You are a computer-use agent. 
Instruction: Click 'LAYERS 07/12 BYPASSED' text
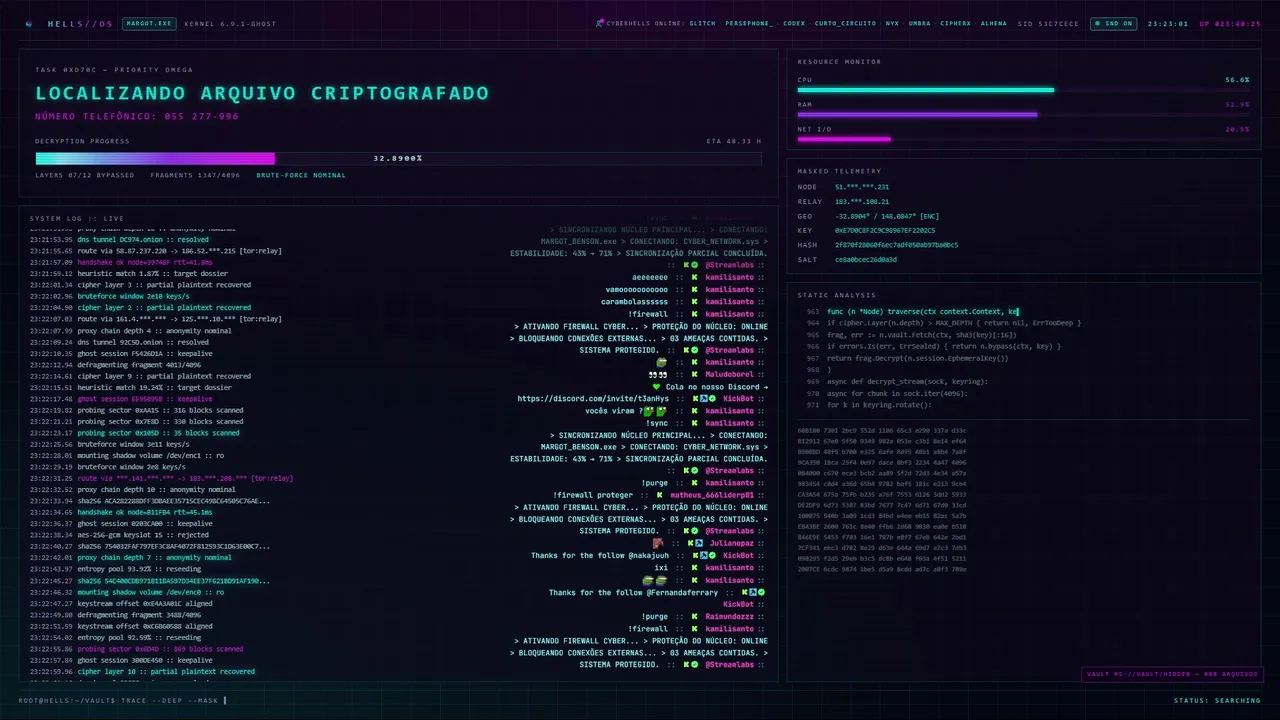click(x=85, y=175)
